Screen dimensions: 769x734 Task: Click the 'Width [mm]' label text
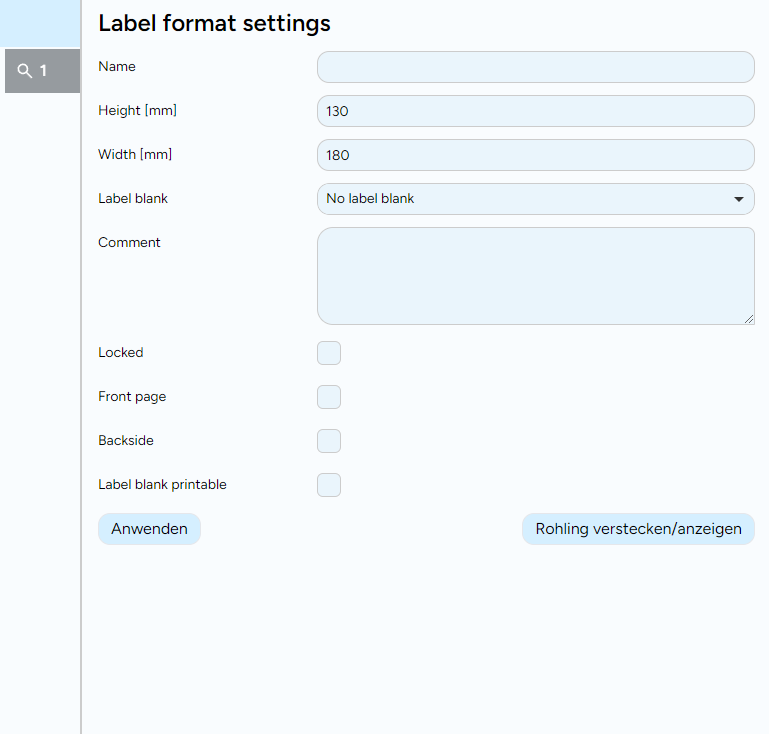pos(135,155)
